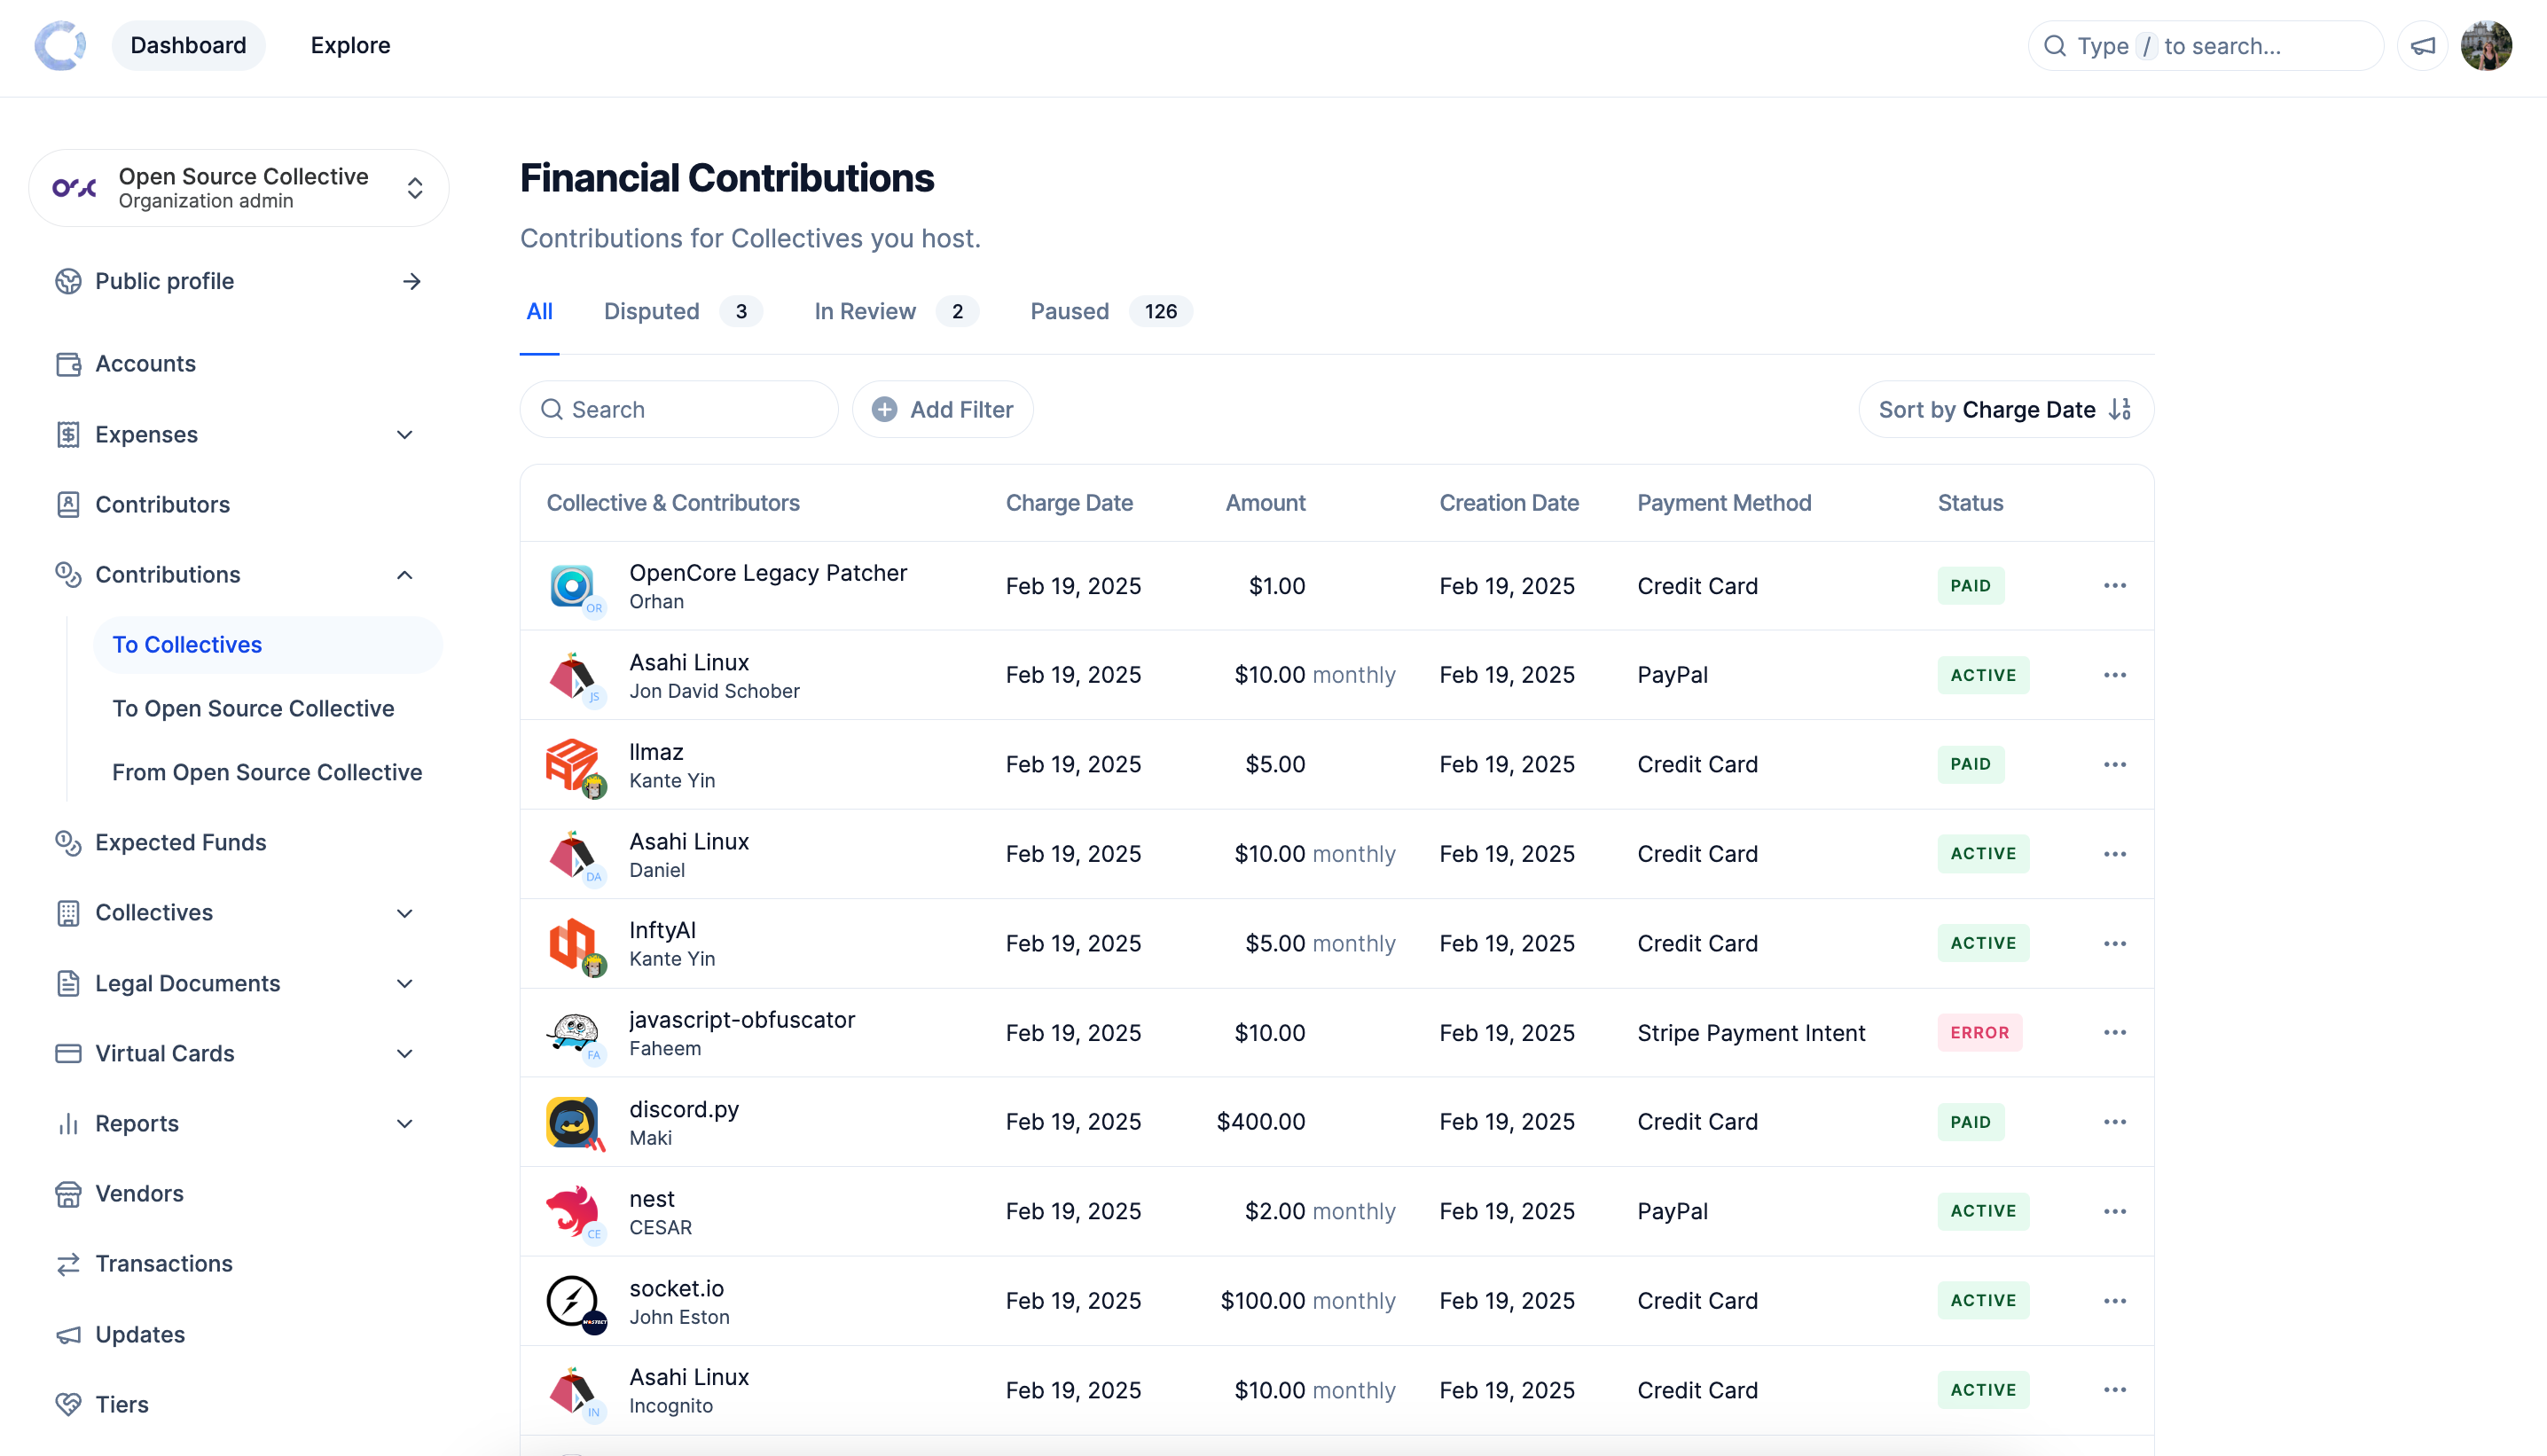Open the discord.py row actions menu
Viewport: 2547px width, 1456px height.
(x=2114, y=1122)
